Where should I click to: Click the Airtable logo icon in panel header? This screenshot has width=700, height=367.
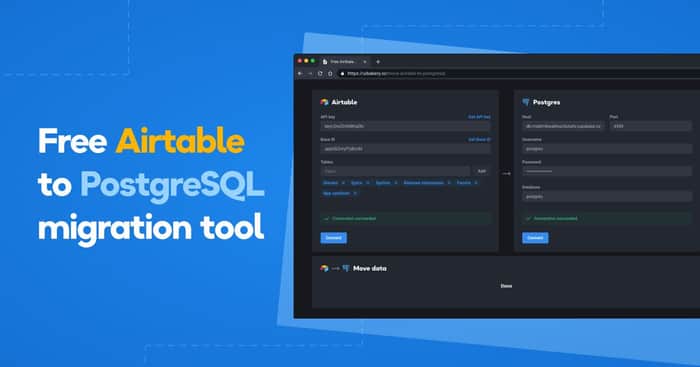point(325,102)
